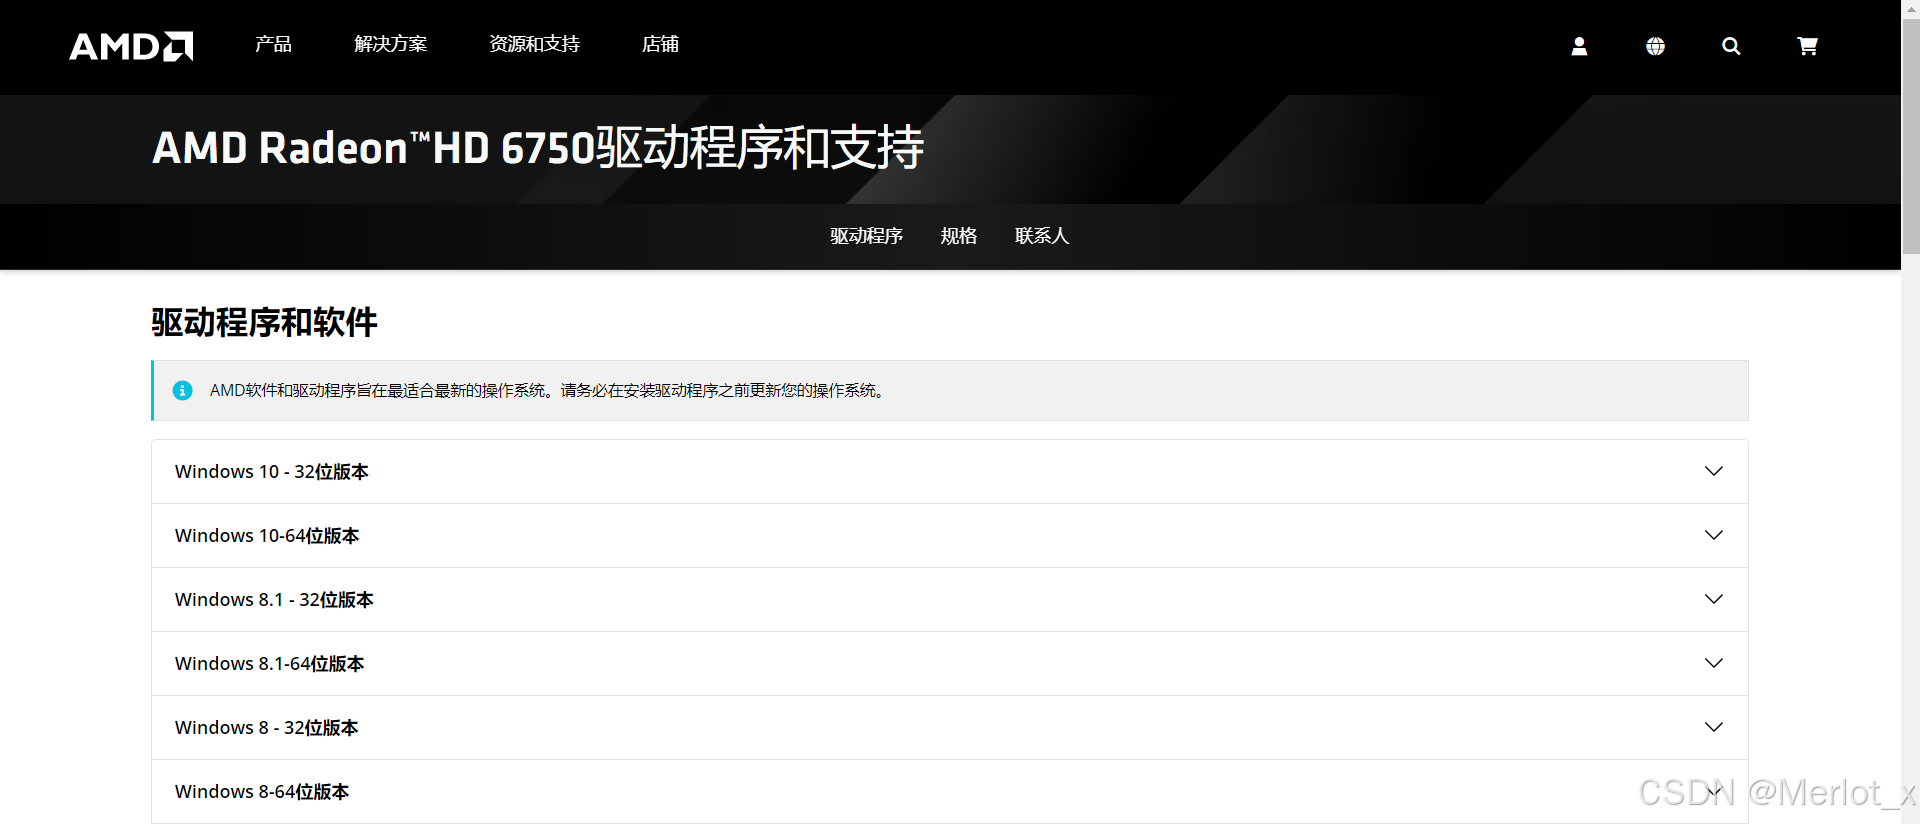Switch to the 驱动程序 tab
1920x824 pixels.
click(x=866, y=236)
